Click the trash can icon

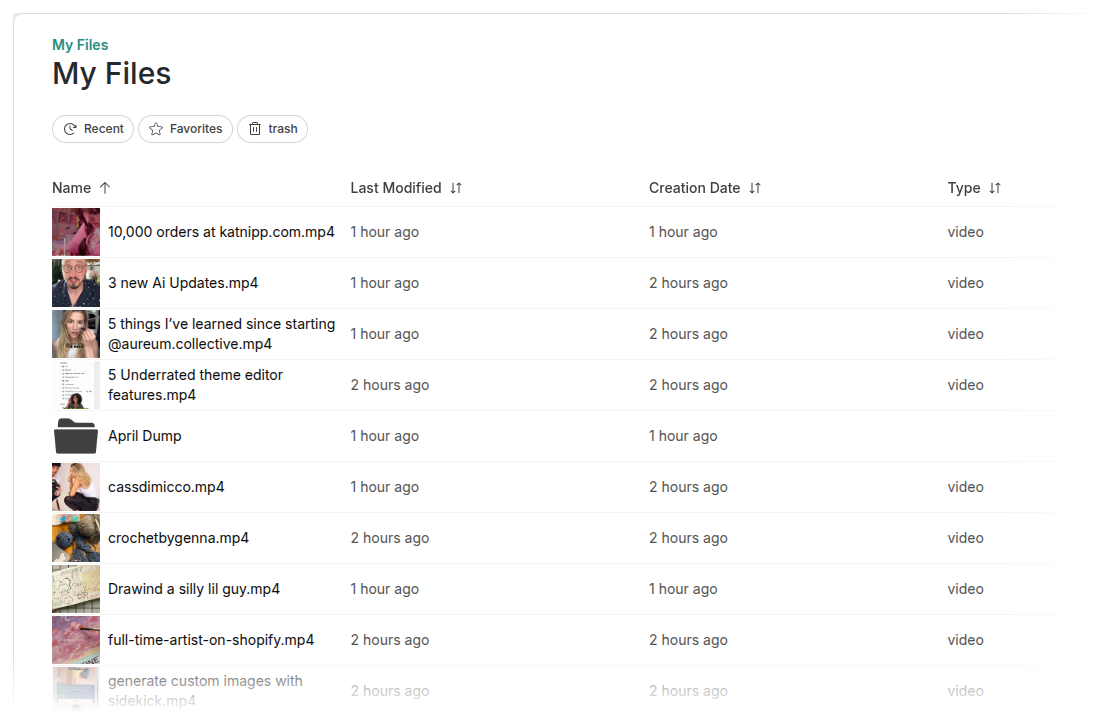click(255, 129)
